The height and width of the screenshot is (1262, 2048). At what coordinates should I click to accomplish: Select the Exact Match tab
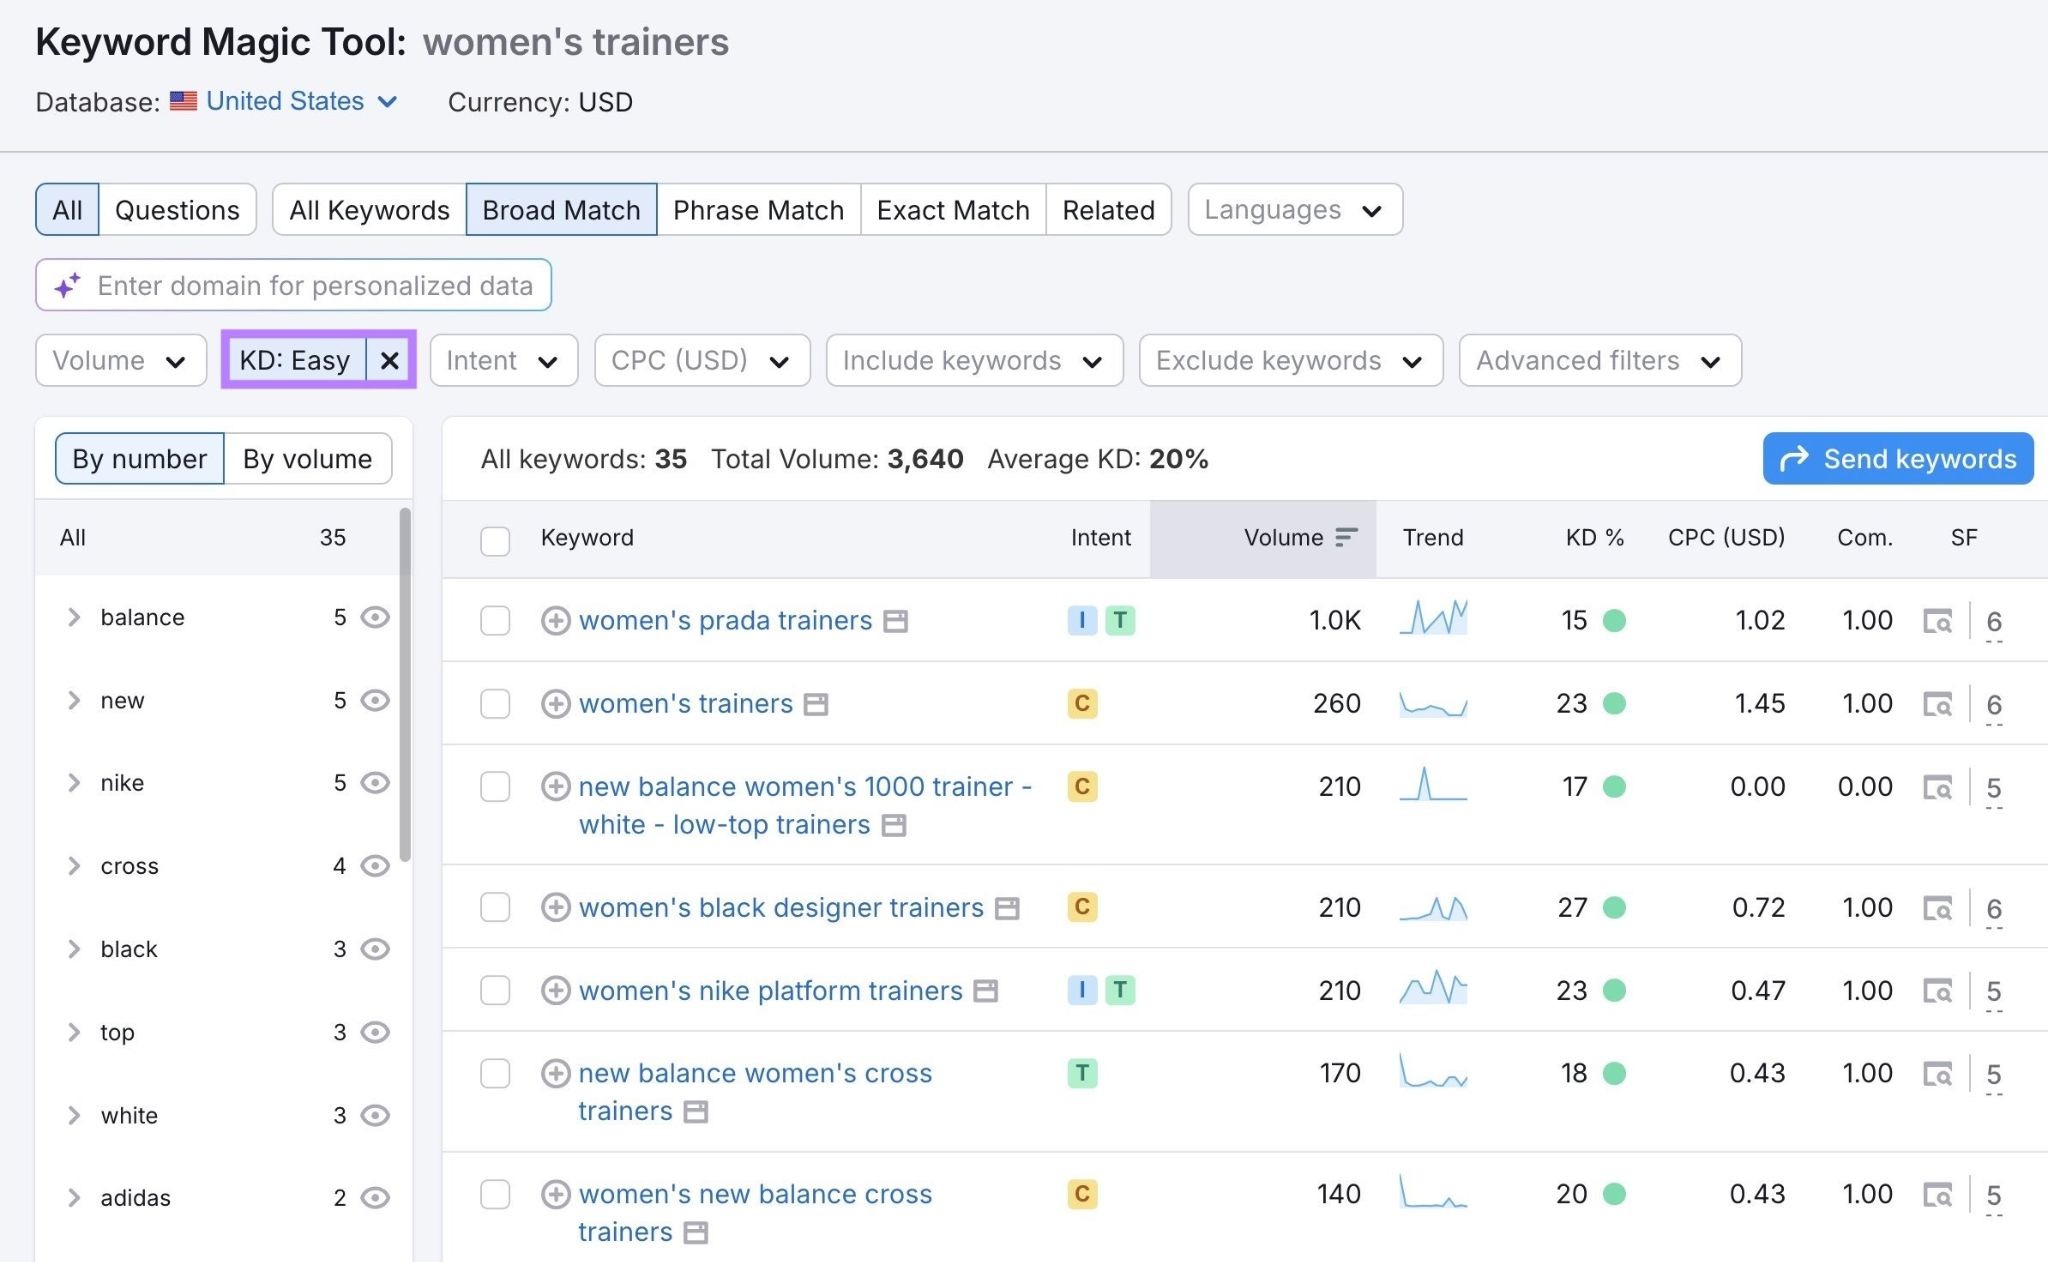tap(953, 210)
